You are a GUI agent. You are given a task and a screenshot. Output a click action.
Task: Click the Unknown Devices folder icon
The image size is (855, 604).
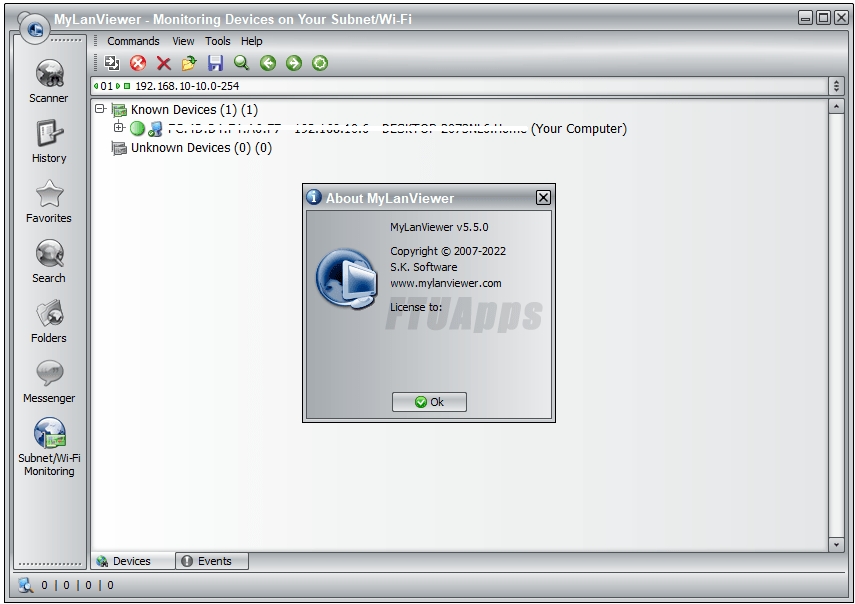pos(119,148)
